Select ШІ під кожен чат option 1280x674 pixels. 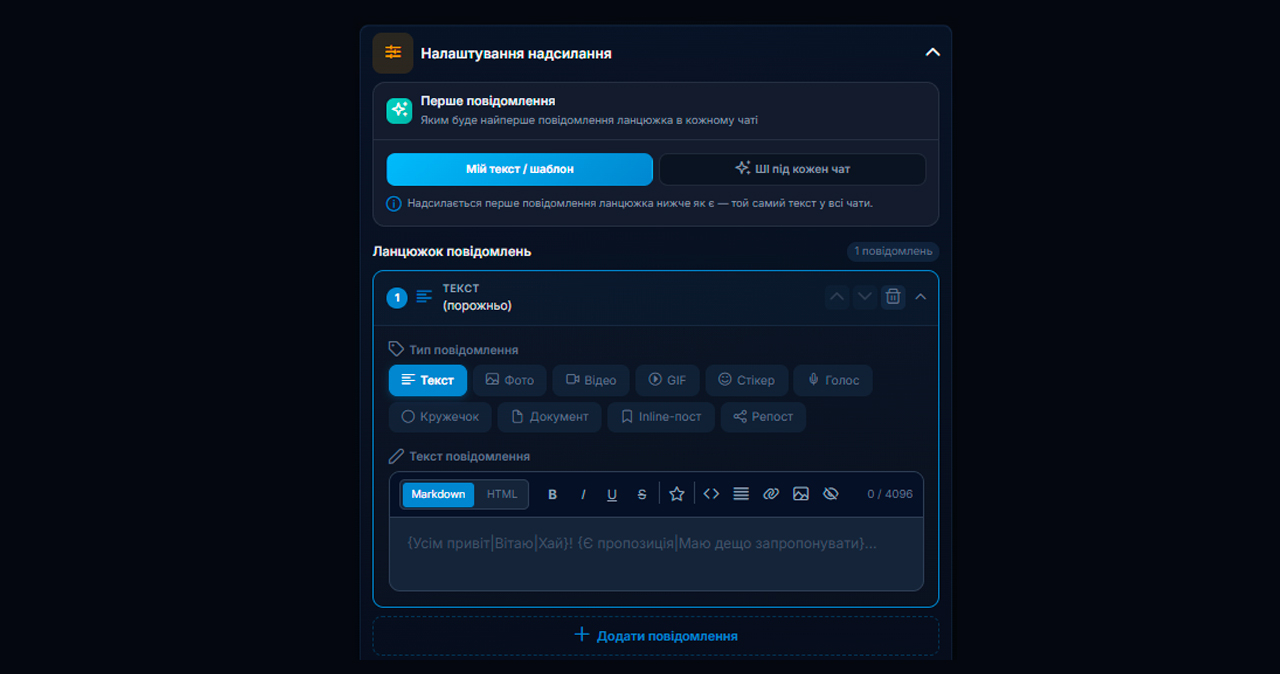pos(792,169)
